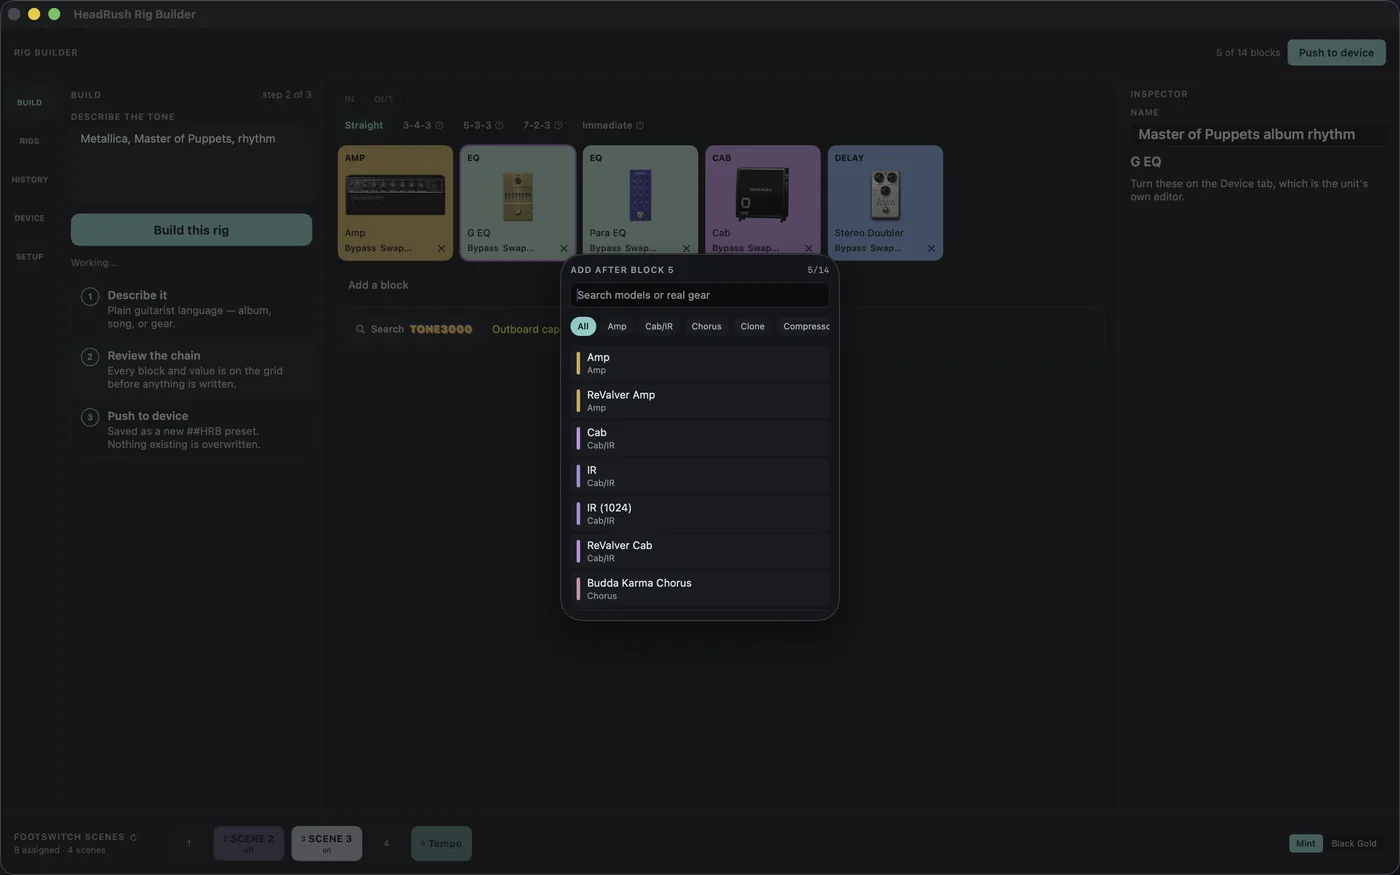Toggle Bypass on the G EQ block
Viewport: 1400px width, 875px height.
pos(483,248)
